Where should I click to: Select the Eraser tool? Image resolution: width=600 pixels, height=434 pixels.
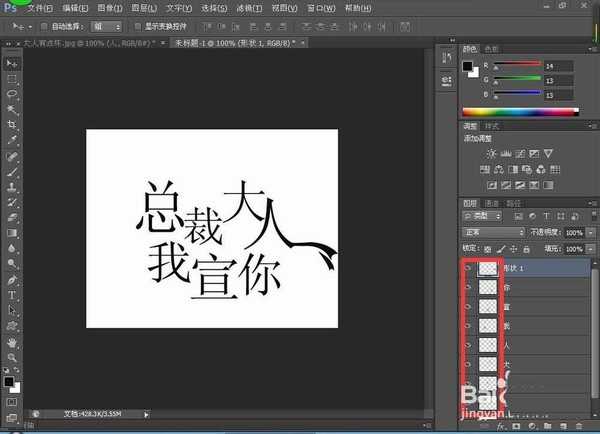[x=12, y=217]
